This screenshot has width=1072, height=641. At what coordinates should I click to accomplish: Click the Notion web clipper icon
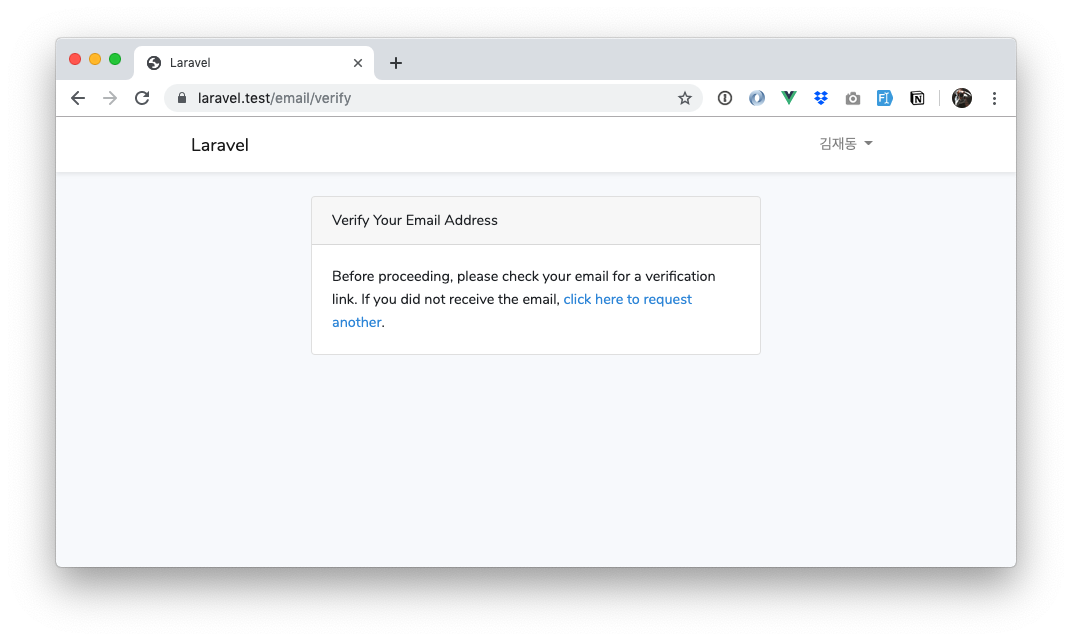[917, 98]
